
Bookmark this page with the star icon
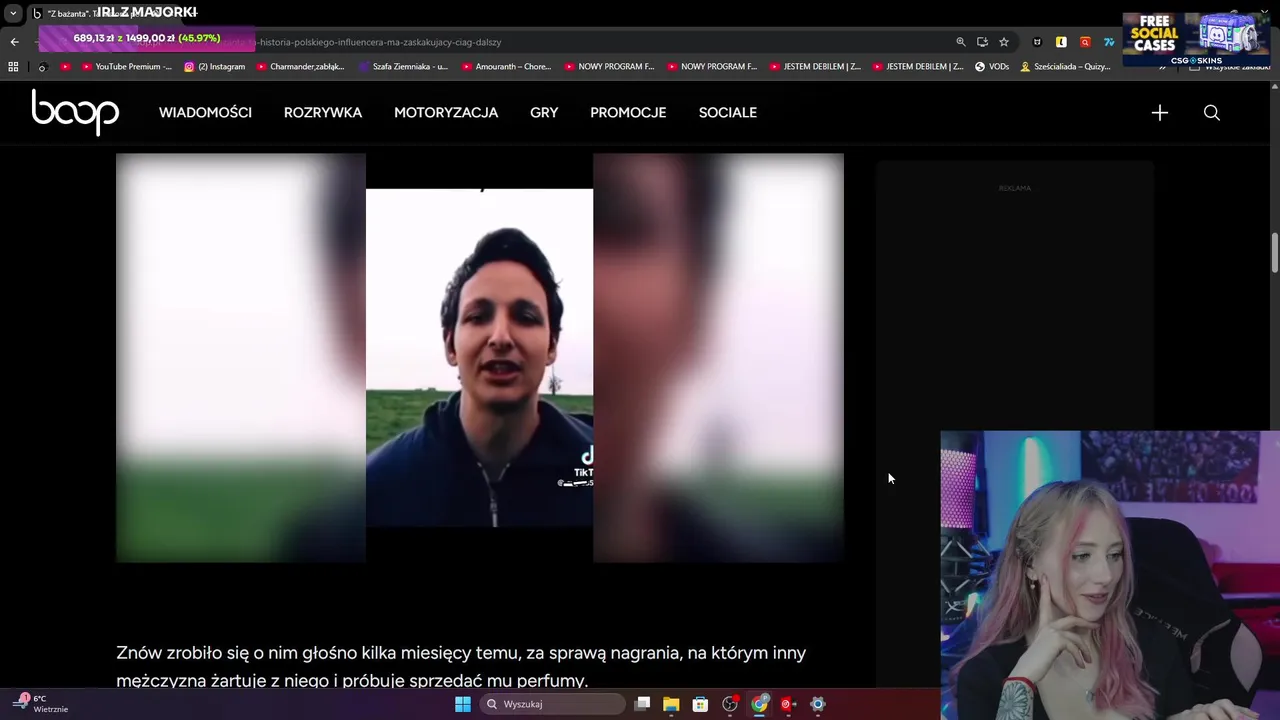tap(1004, 42)
